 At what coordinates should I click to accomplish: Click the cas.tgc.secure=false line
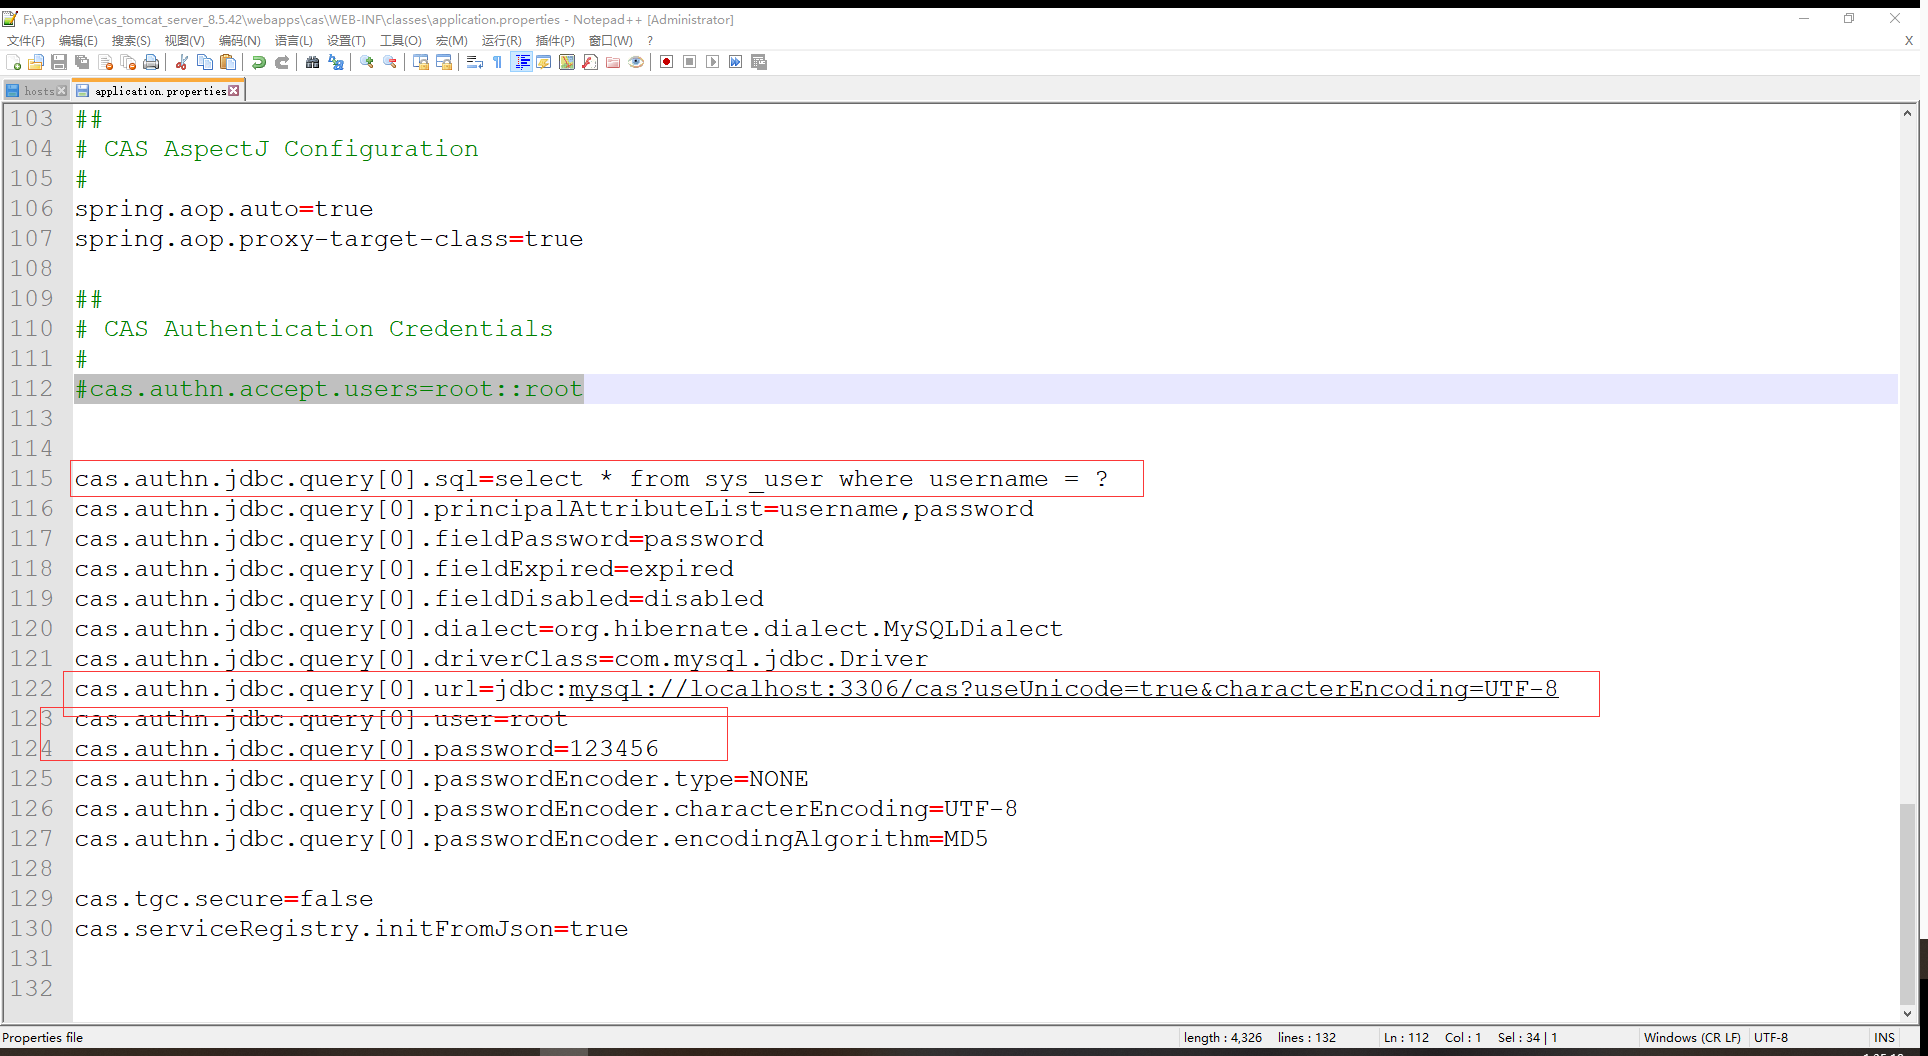tap(224, 899)
